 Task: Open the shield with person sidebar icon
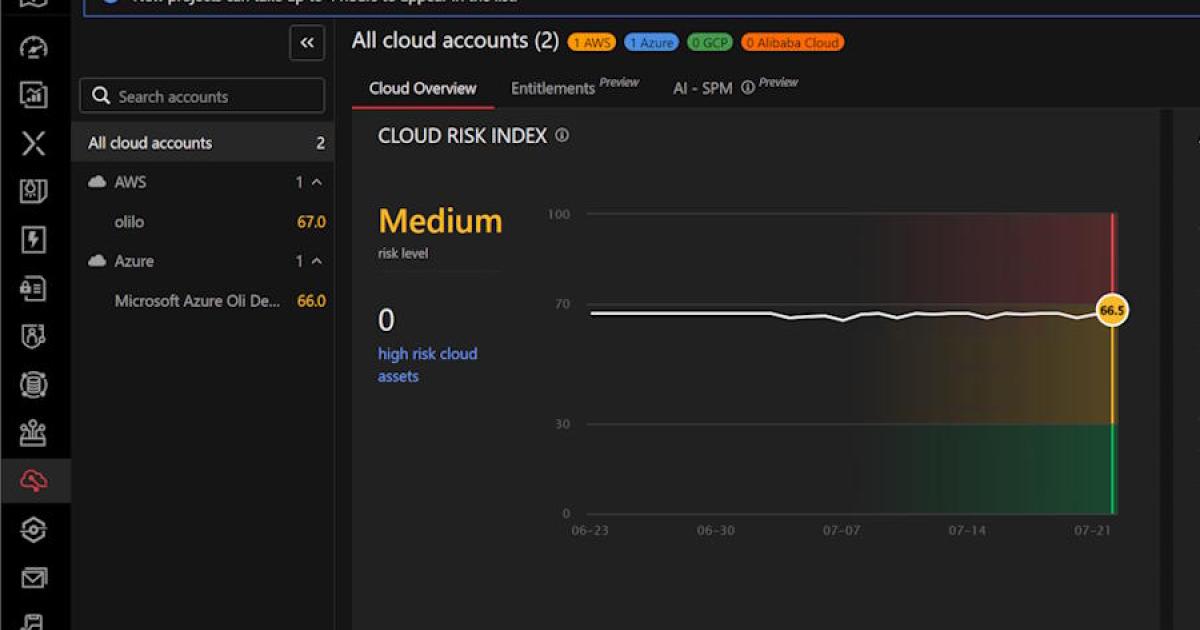pos(34,337)
